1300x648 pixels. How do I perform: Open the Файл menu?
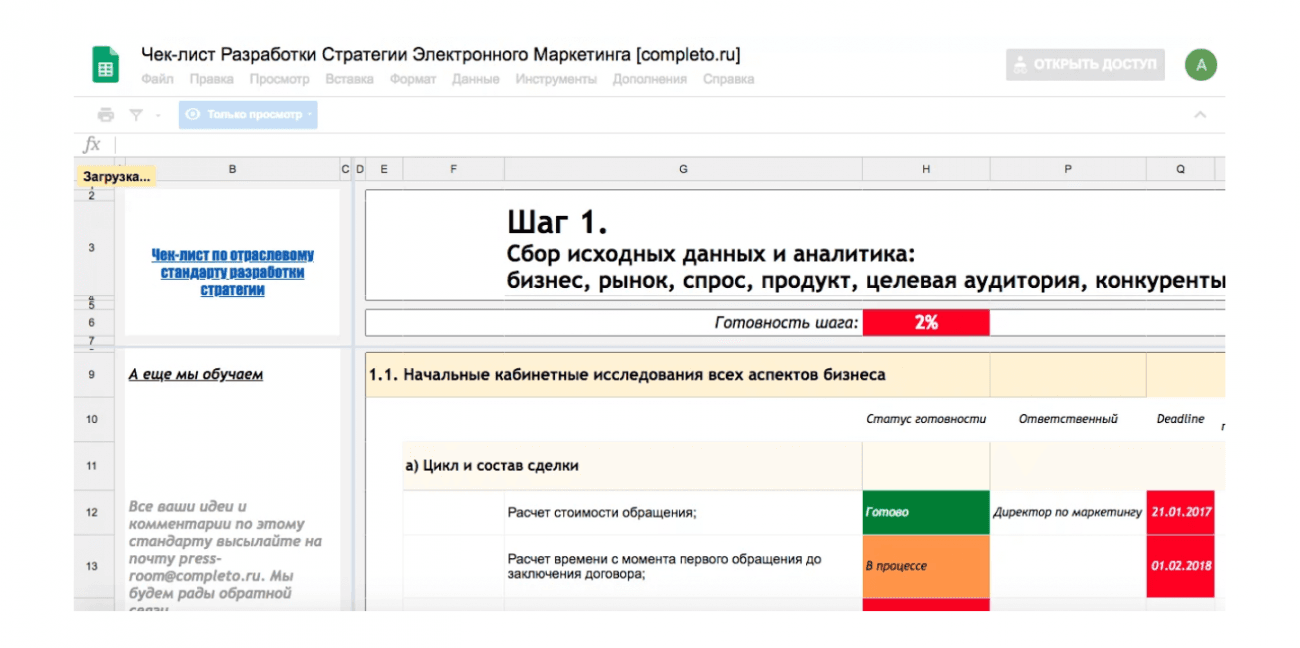coord(157,79)
